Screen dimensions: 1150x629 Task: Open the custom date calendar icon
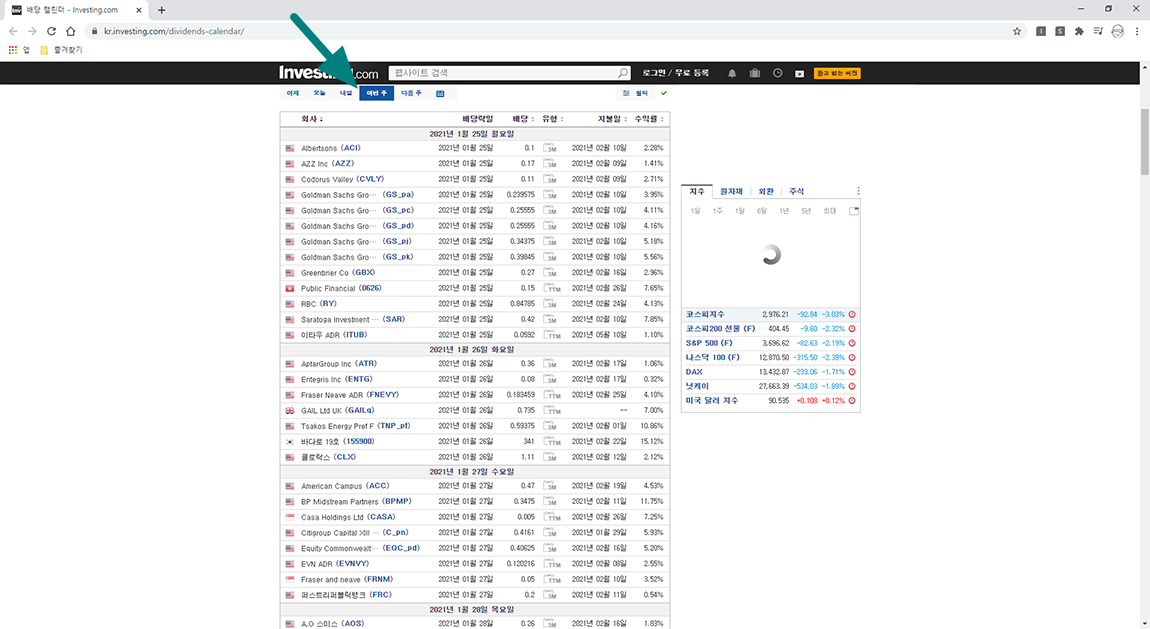pos(440,93)
